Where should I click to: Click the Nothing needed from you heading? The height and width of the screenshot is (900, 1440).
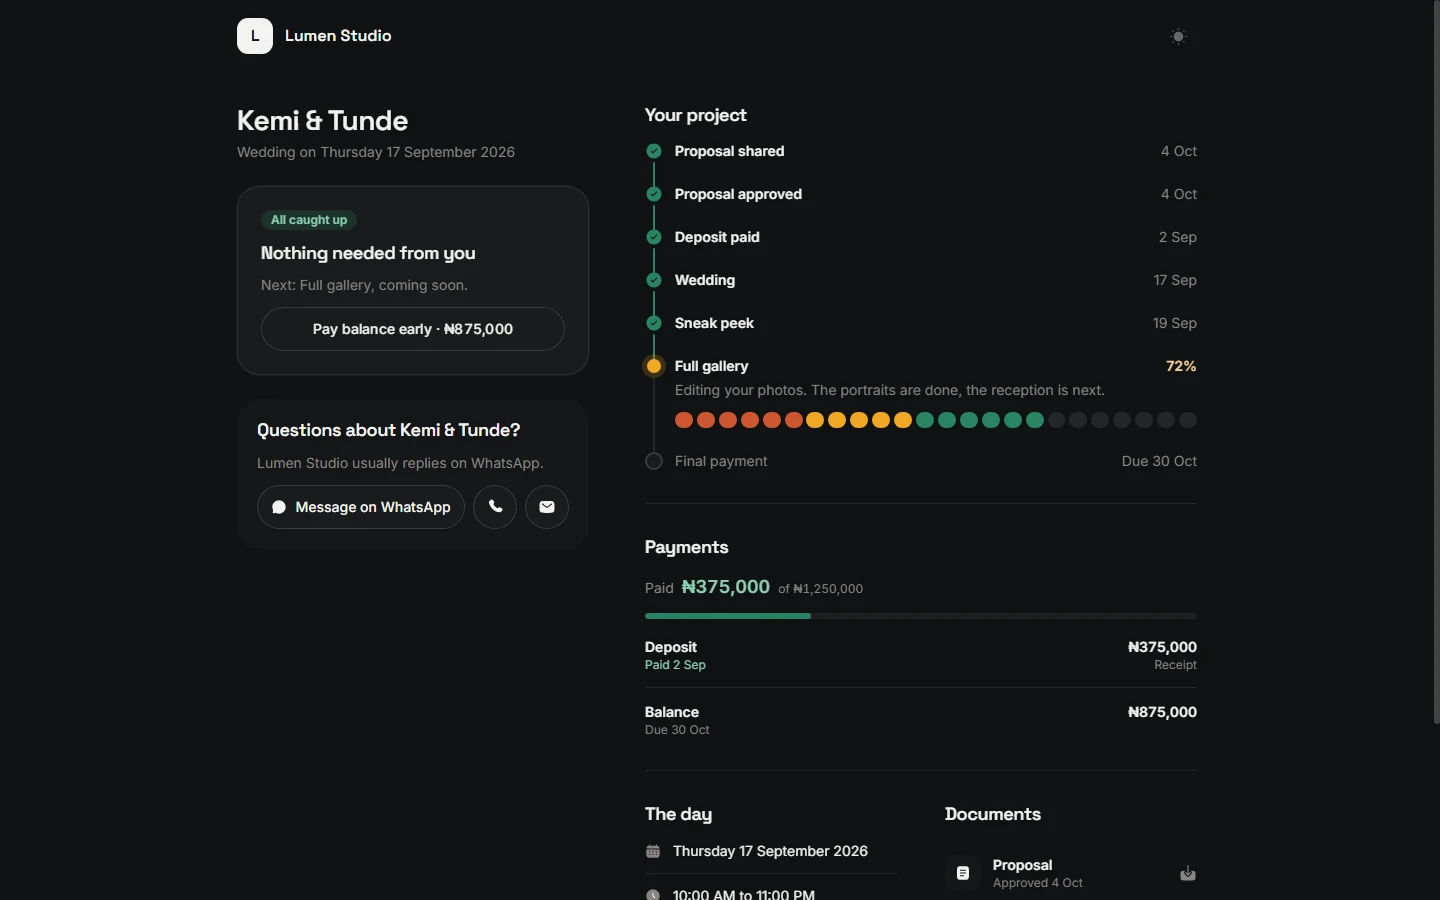(368, 253)
